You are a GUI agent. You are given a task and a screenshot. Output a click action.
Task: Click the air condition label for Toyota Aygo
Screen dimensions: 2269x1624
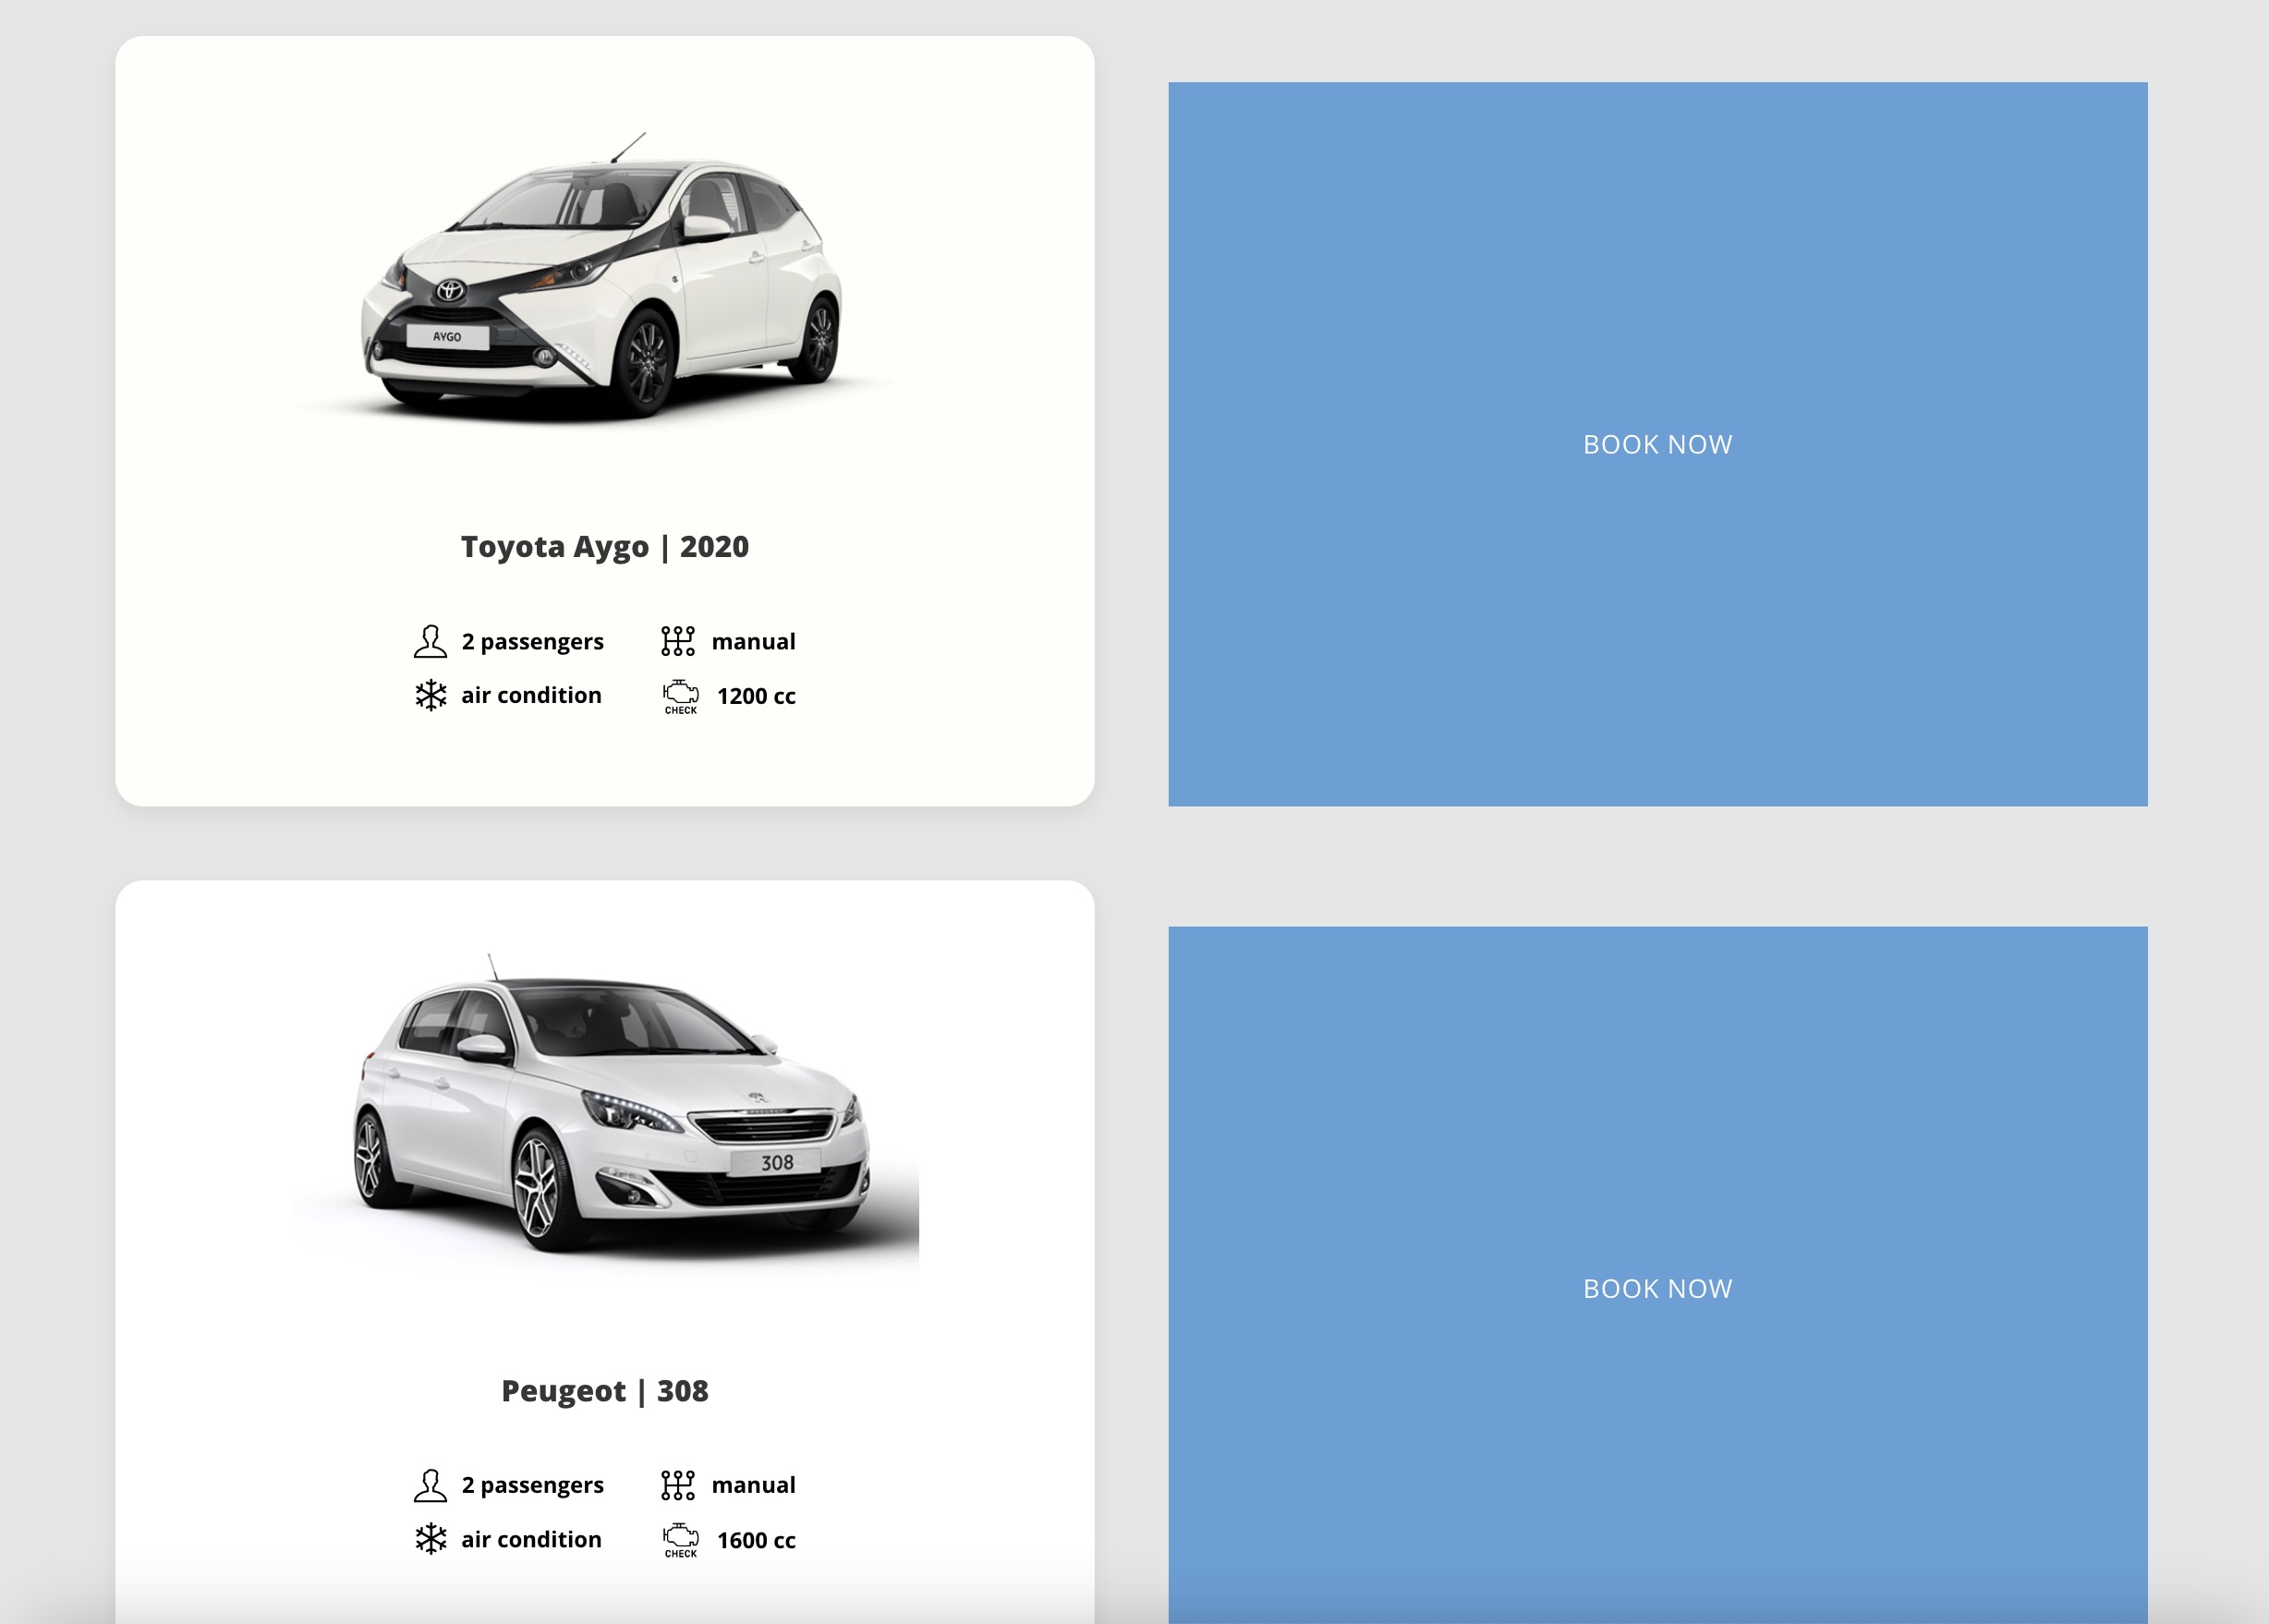pos(531,695)
